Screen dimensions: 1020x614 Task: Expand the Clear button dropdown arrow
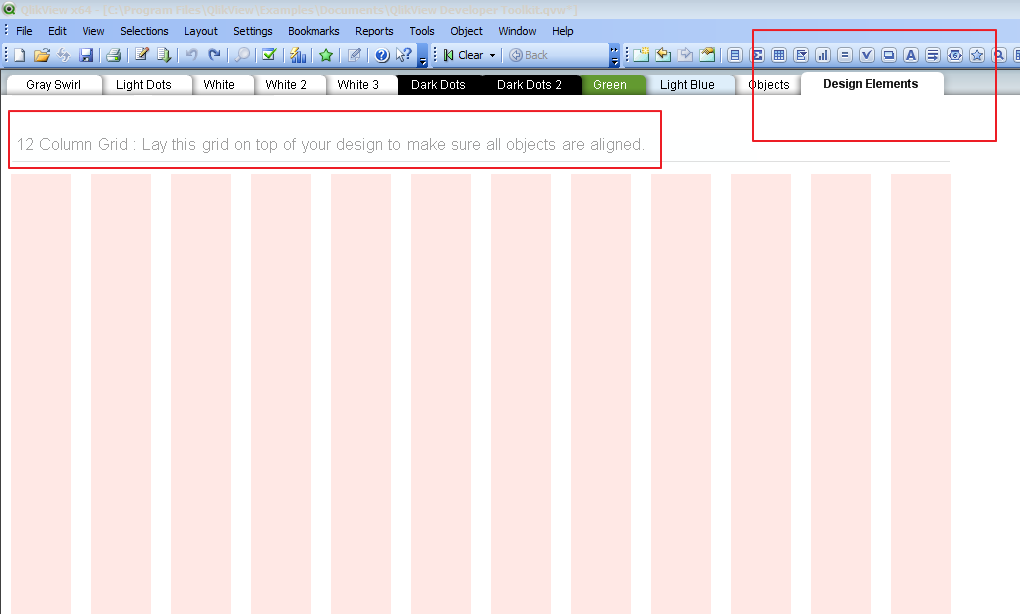pos(492,55)
